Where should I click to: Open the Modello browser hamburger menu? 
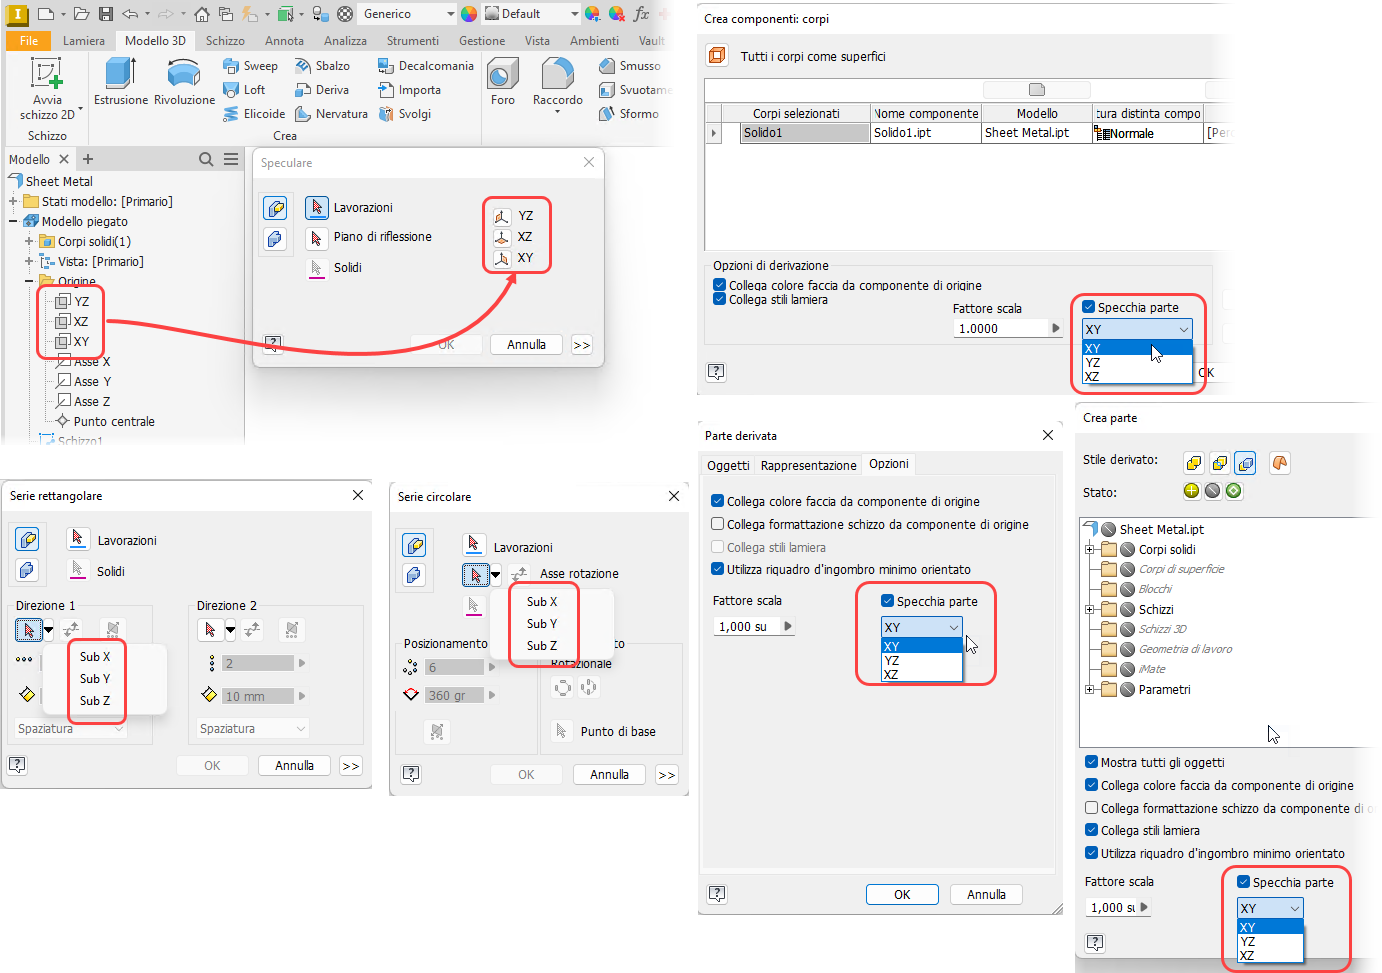(x=231, y=159)
